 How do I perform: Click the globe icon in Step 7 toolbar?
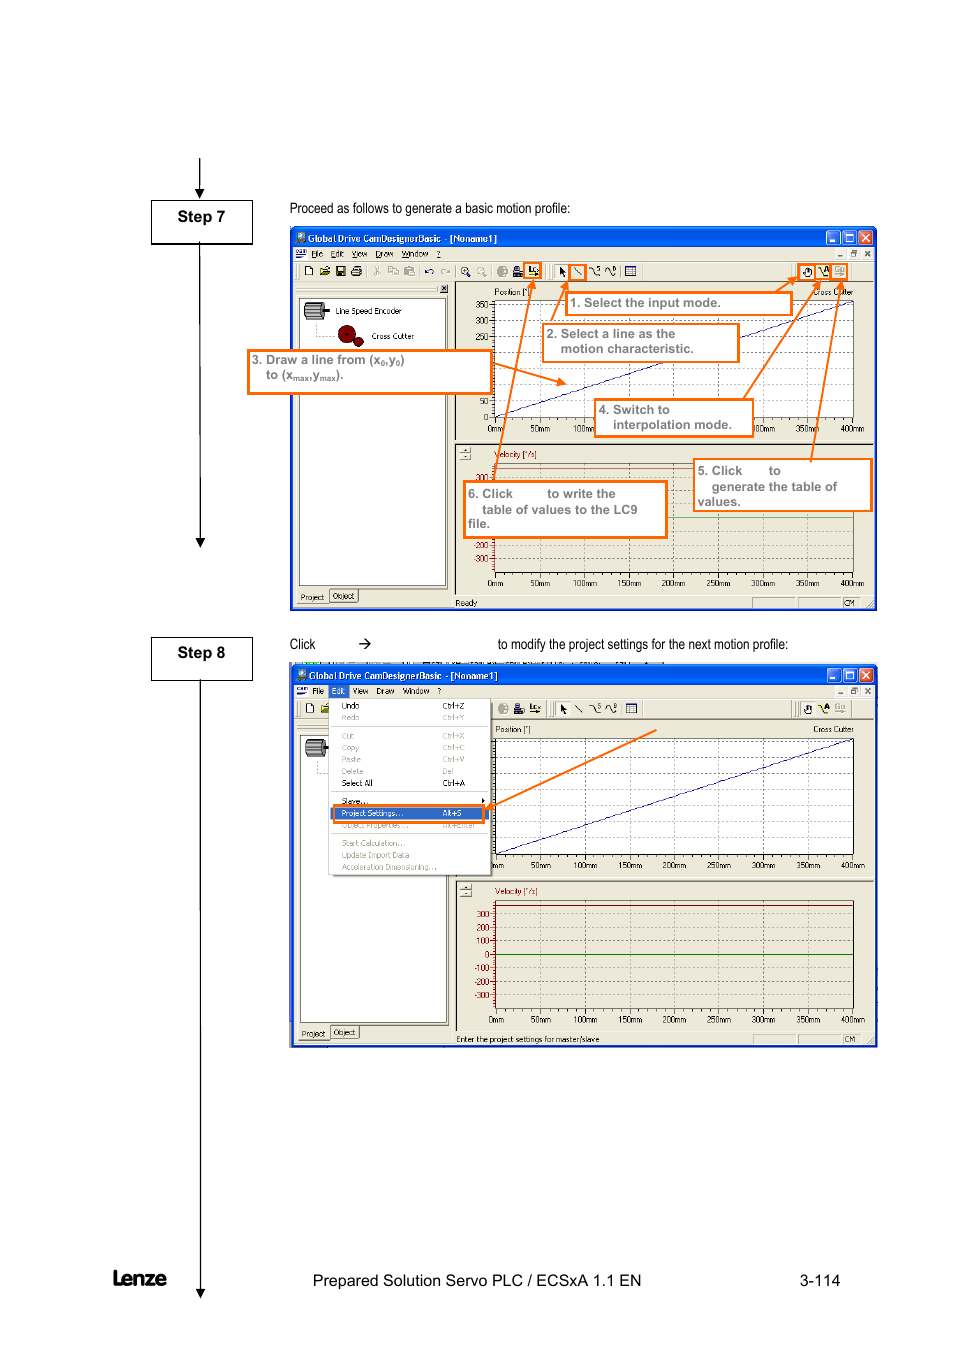[x=503, y=271]
